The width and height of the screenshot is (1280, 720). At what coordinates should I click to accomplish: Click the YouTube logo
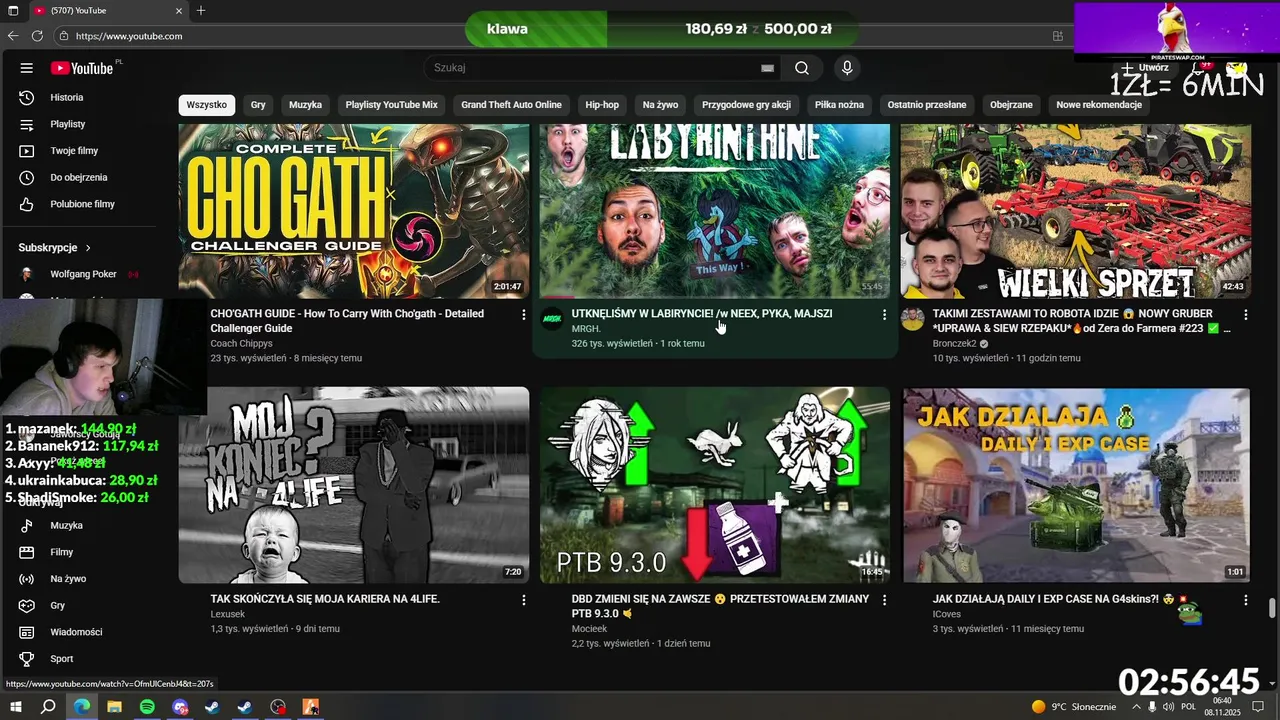coord(82,68)
